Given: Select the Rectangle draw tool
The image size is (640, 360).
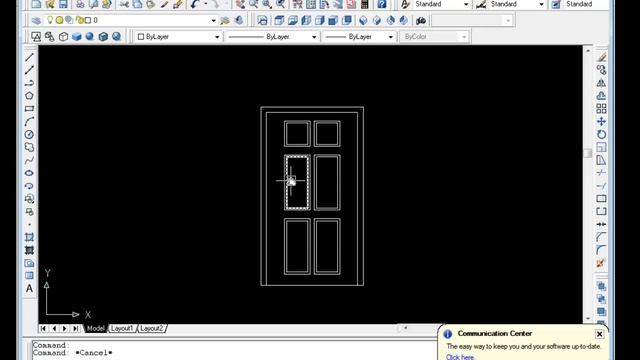Looking at the screenshot, I should pyautogui.click(x=29, y=109).
